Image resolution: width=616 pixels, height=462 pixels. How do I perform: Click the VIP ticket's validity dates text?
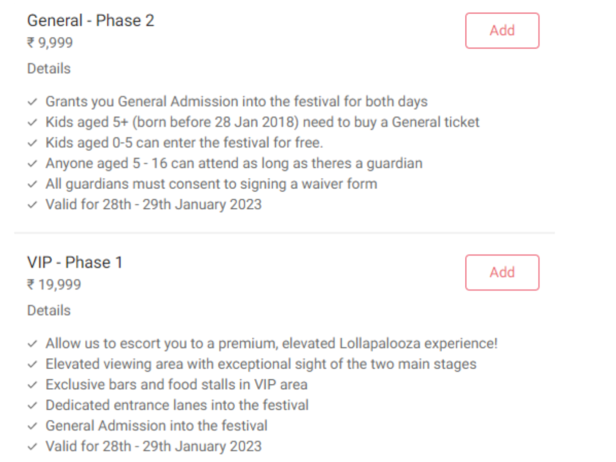click(153, 446)
